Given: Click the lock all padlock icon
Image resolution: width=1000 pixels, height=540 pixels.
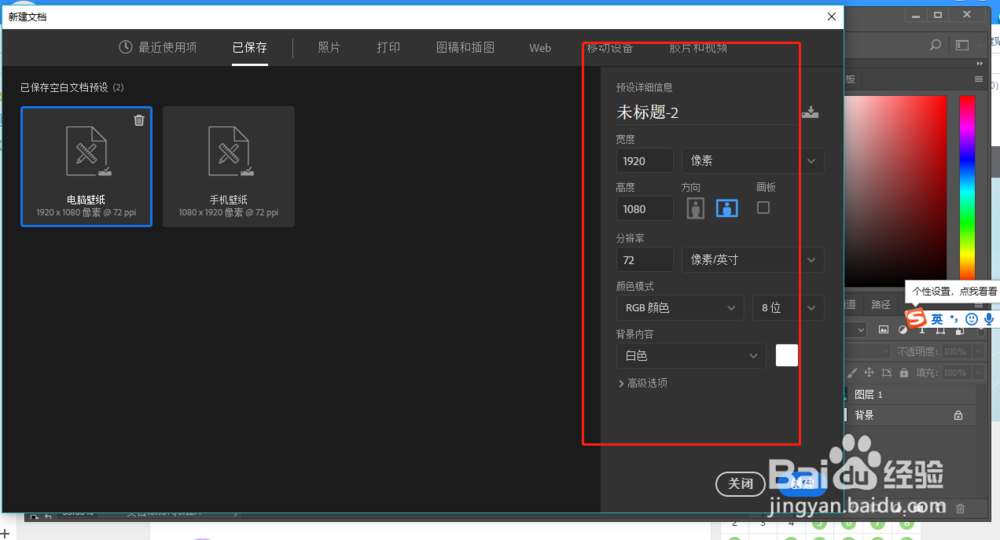Looking at the screenshot, I should click(904, 372).
